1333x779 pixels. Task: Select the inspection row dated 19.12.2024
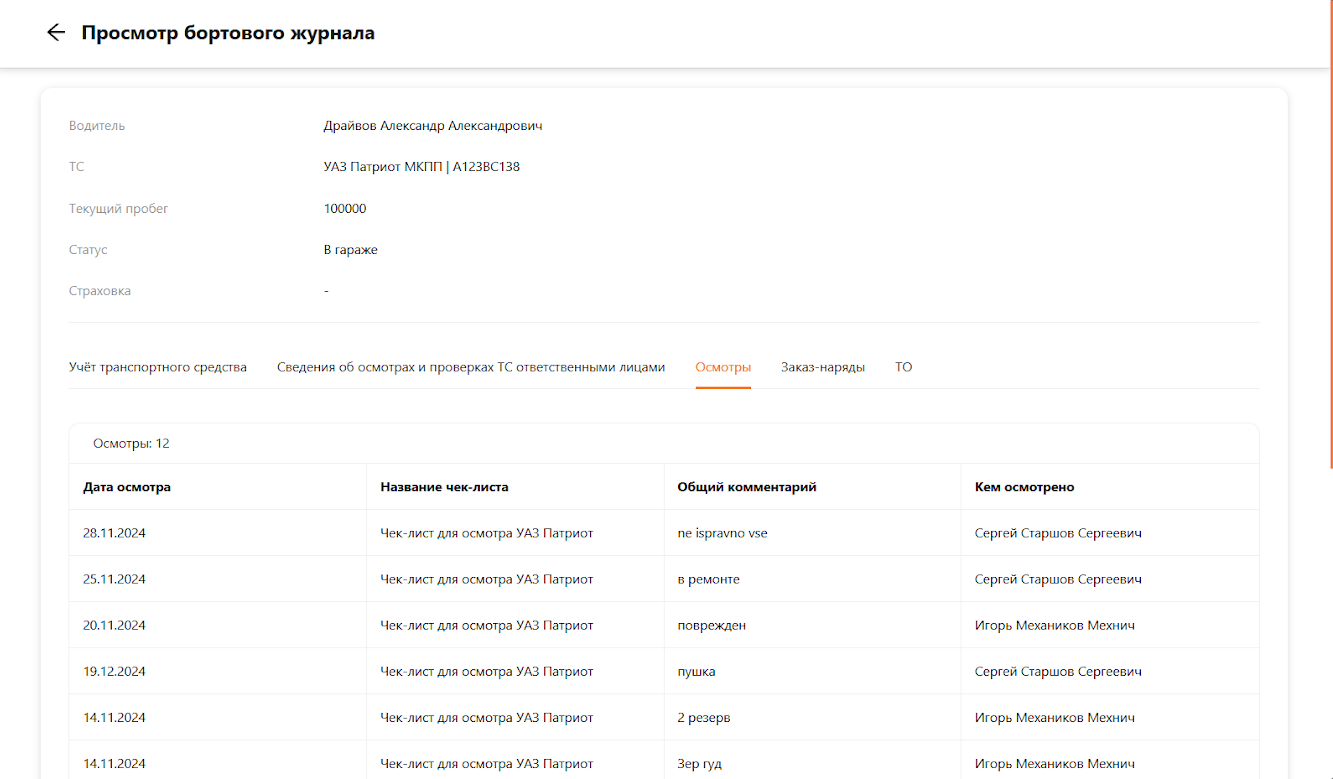pyautogui.click(x=114, y=671)
